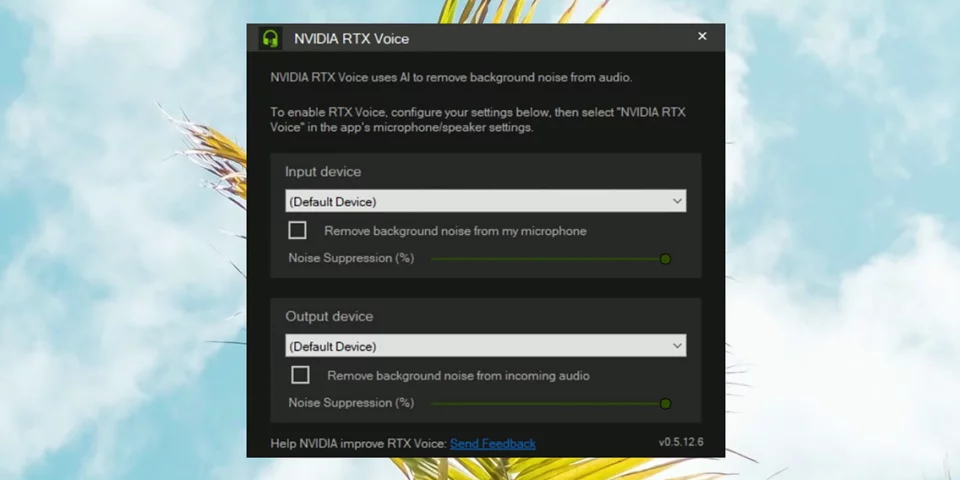Enable Remove background noise from incoming audio

tap(300, 375)
